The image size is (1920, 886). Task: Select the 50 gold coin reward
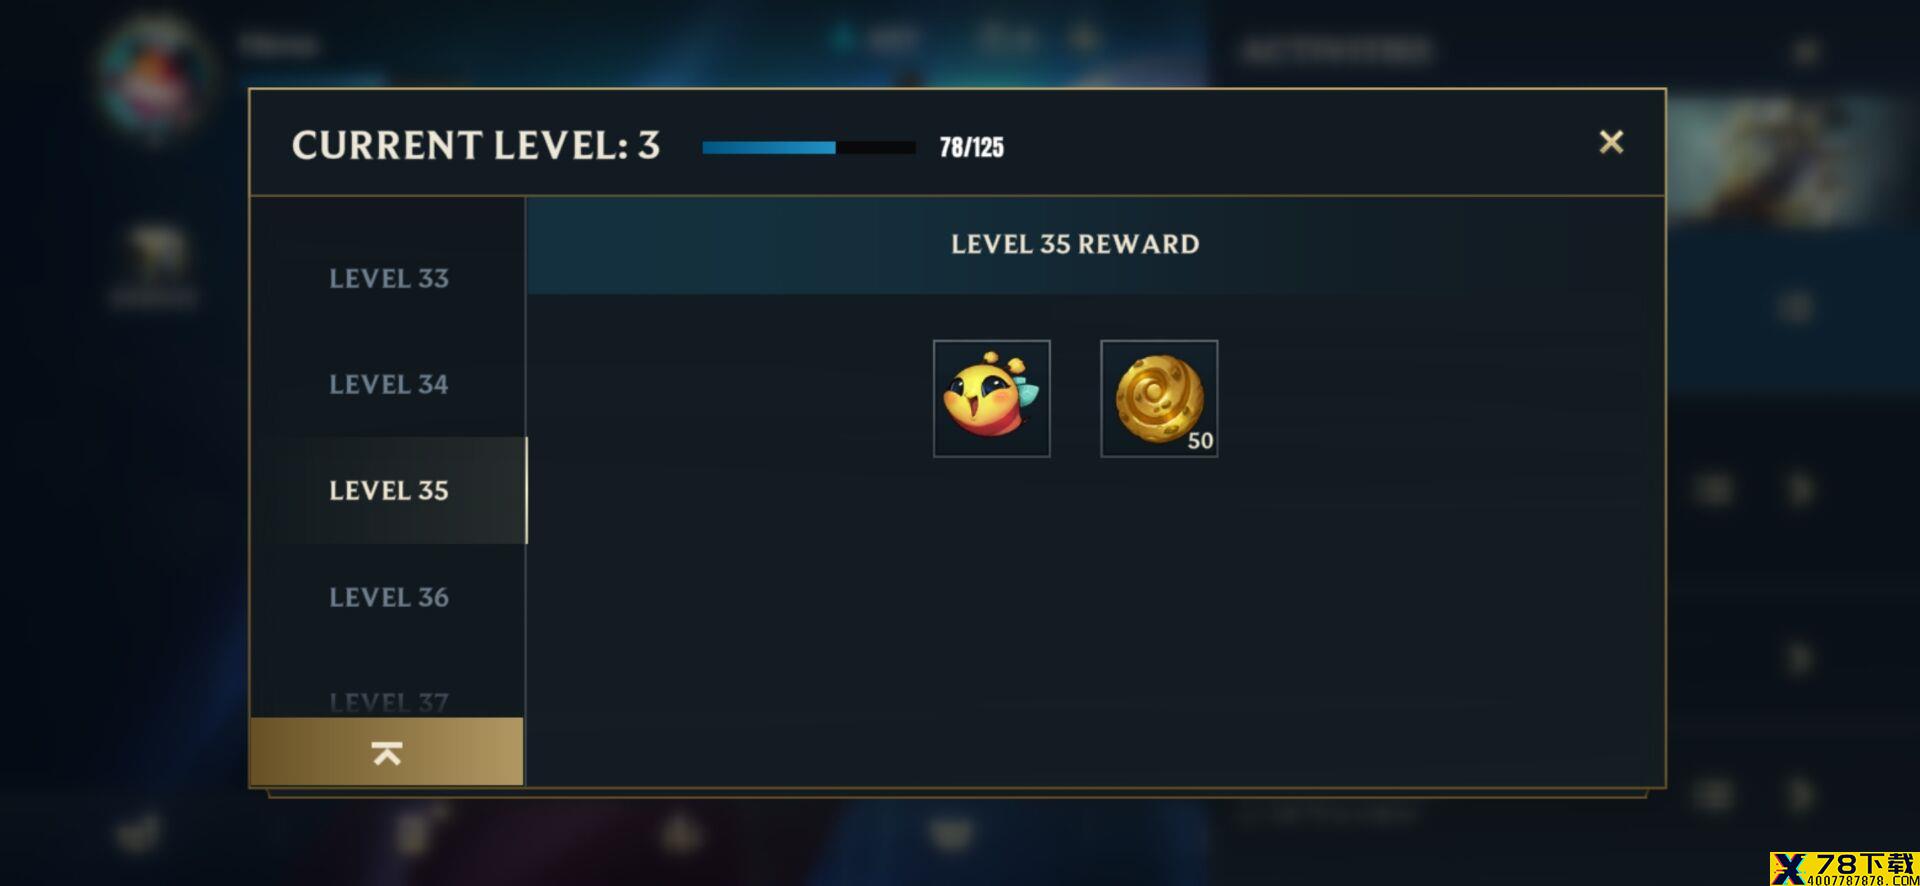(1159, 398)
